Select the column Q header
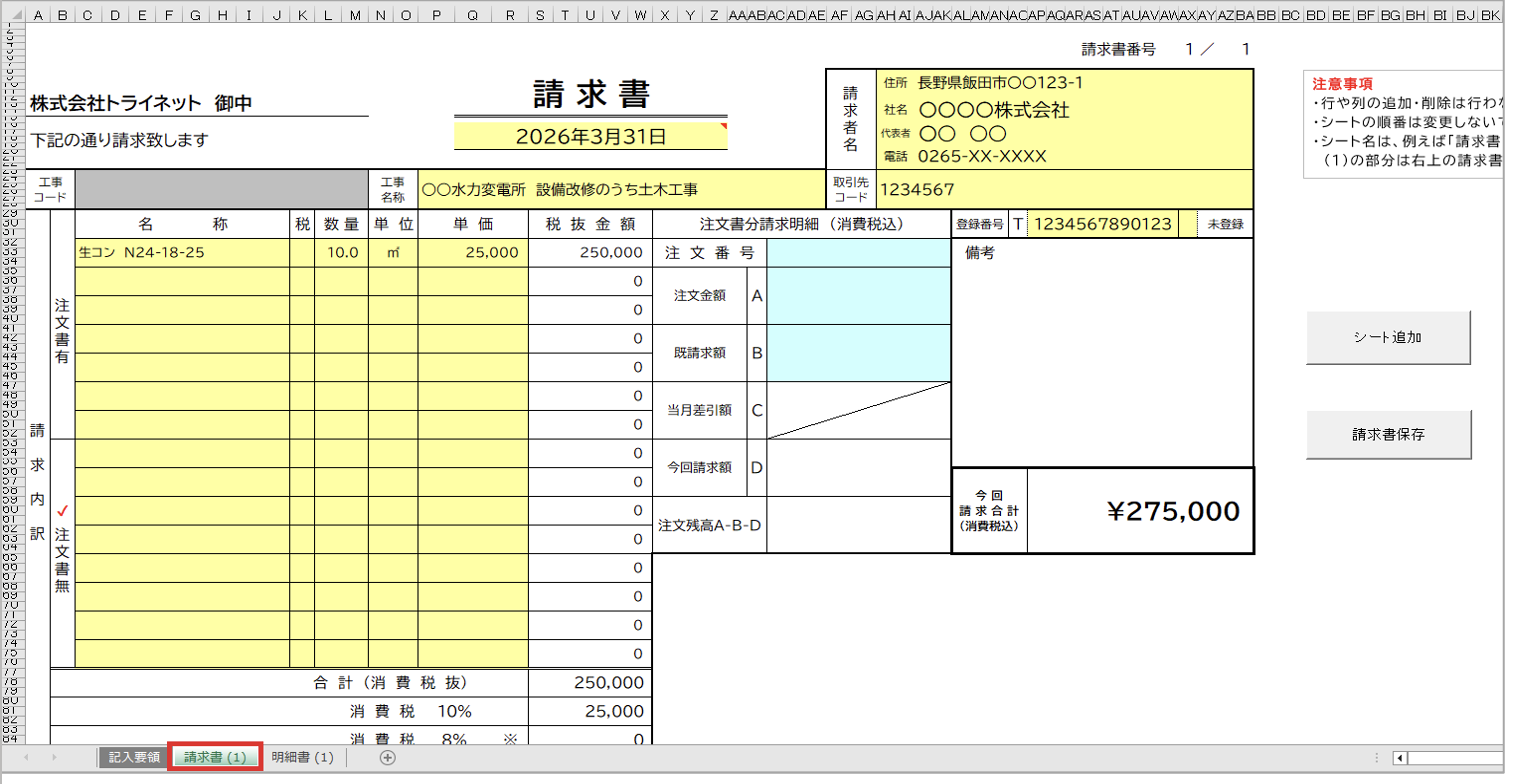1514x784 pixels. (x=472, y=15)
